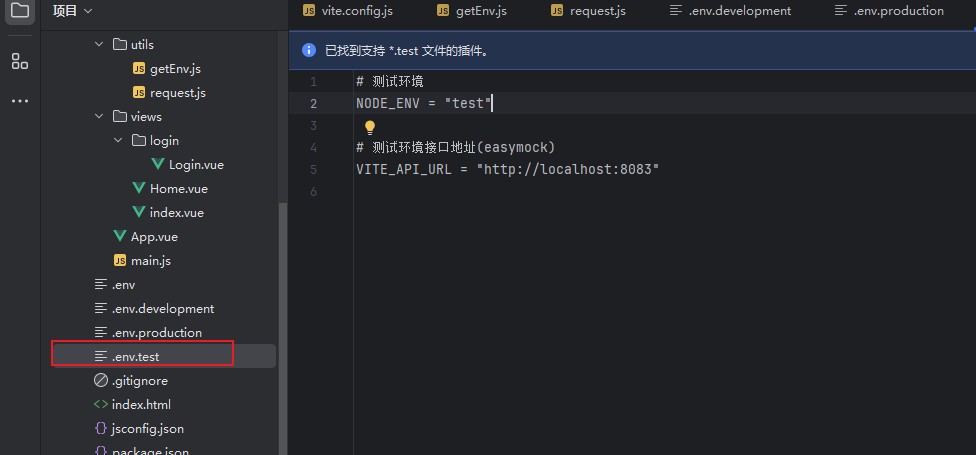Viewport: 976px width, 455px height.
Task: Click line number 1 in the gutter
Action: [x=313, y=82]
